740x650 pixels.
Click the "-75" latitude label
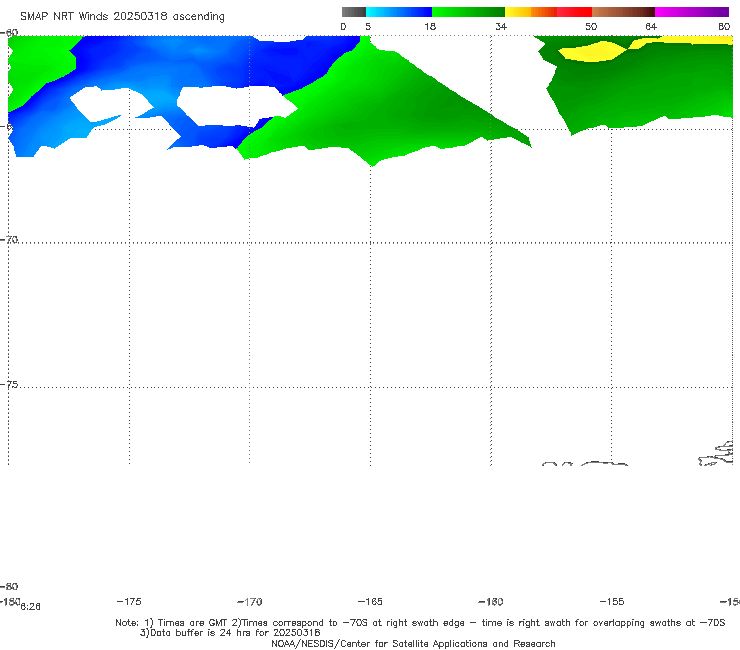tap(9, 385)
